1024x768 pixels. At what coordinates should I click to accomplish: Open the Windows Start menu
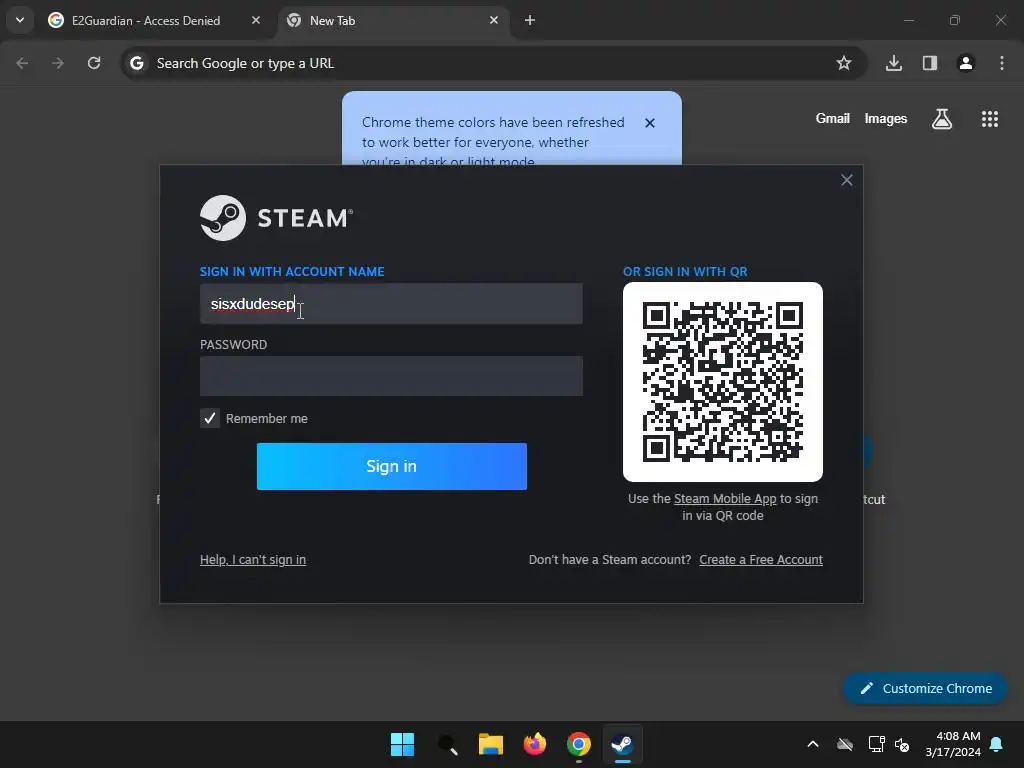click(x=402, y=744)
